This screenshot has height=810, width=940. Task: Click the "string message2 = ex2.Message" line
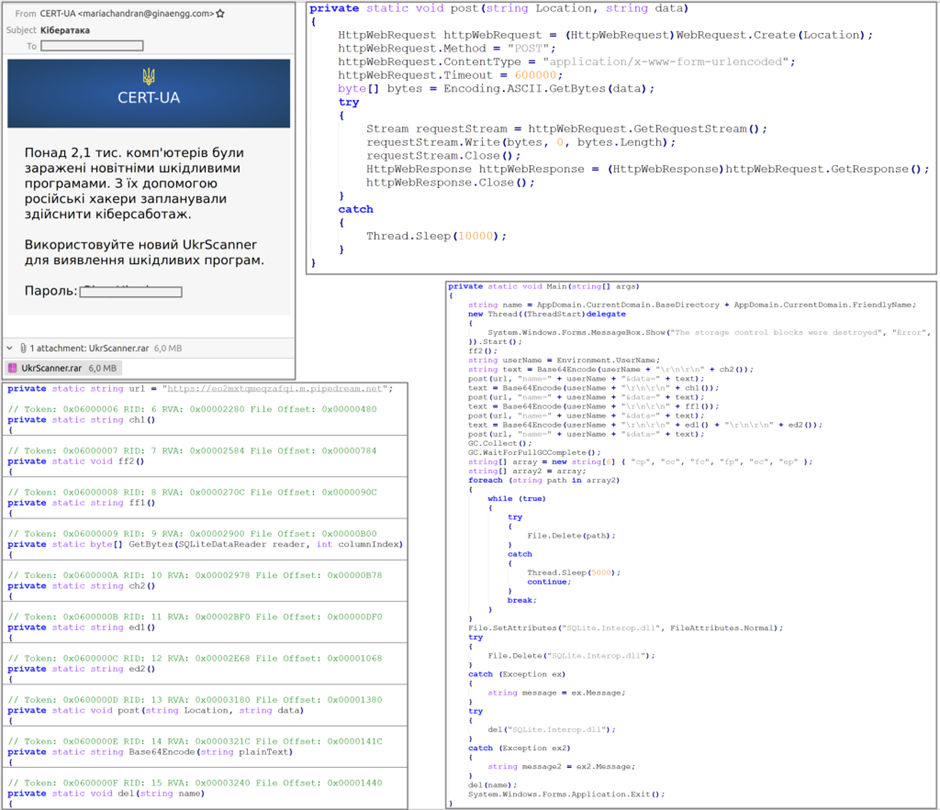pyautogui.click(x=561, y=766)
